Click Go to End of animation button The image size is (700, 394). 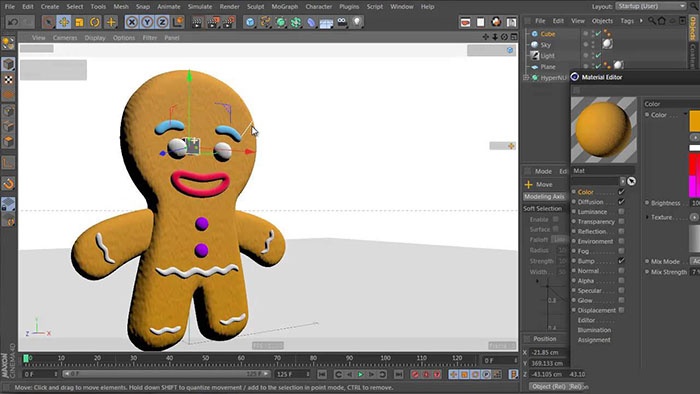[399, 374]
